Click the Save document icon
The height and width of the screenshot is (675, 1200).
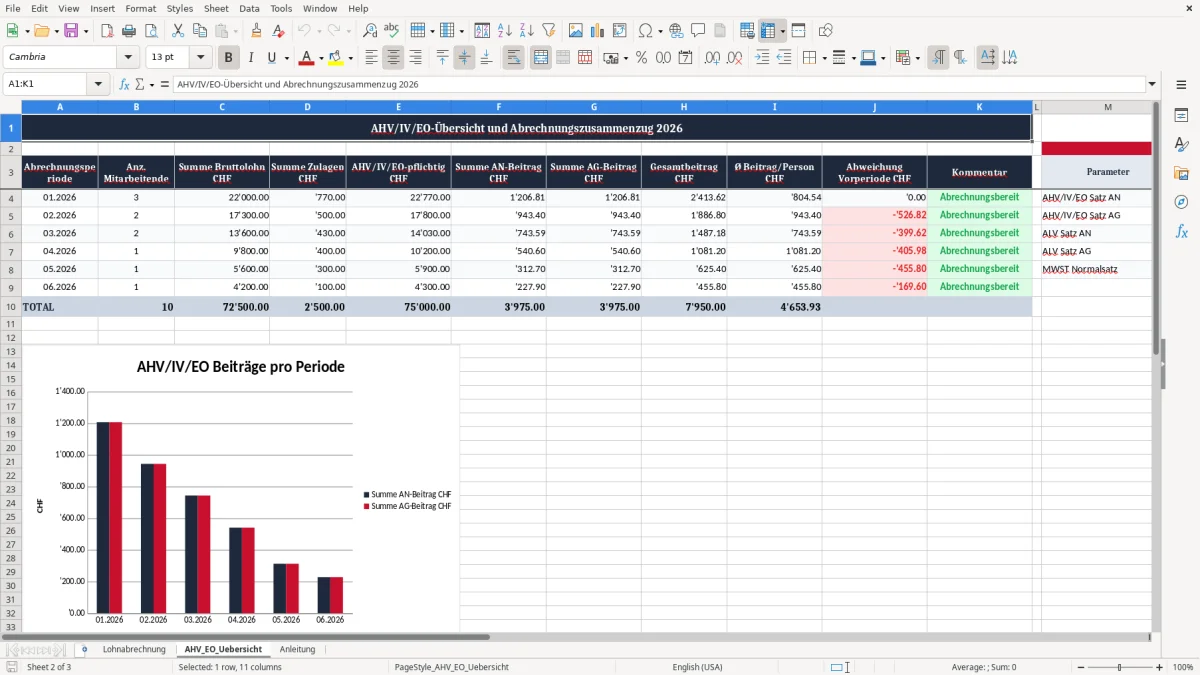tap(72, 31)
